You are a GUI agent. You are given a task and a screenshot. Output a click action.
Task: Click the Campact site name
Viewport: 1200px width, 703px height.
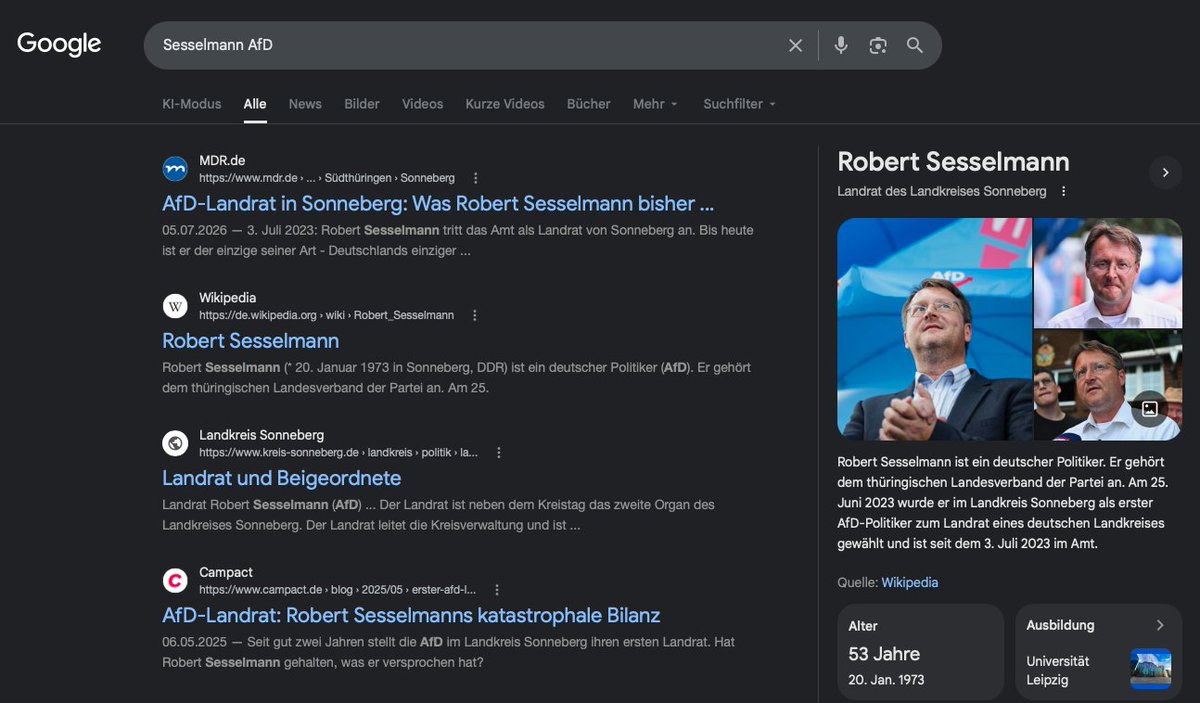(226, 572)
